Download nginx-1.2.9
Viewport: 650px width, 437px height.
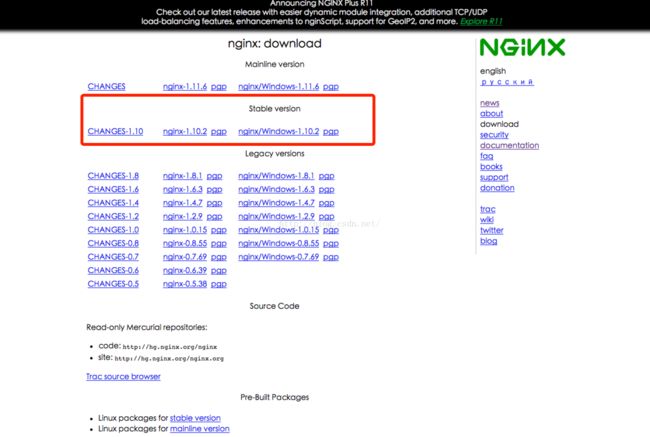click(x=182, y=216)
